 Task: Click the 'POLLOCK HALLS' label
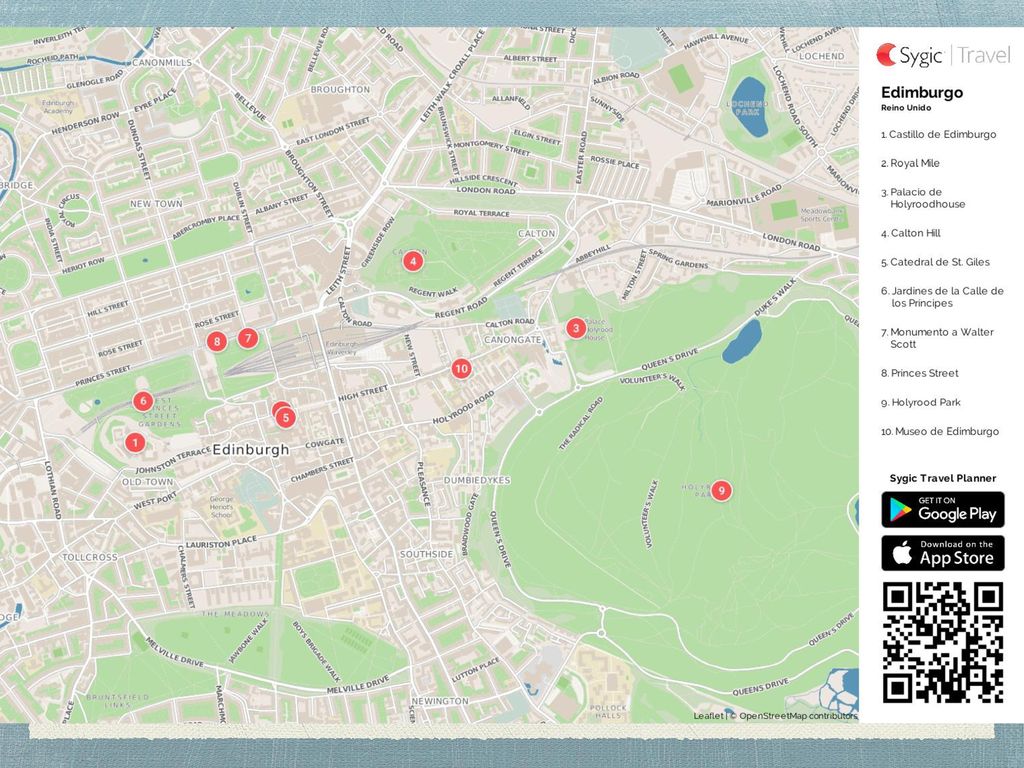click(x=608, y=711)
